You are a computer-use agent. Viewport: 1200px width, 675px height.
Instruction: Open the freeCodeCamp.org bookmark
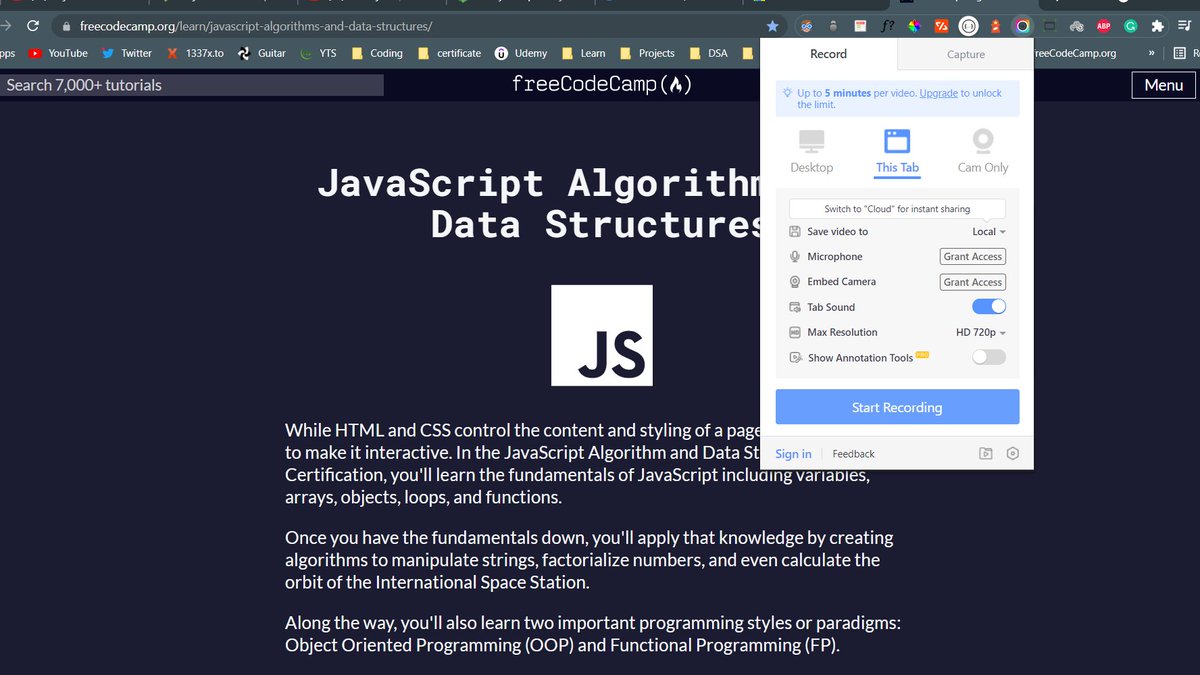(1073, 53)
